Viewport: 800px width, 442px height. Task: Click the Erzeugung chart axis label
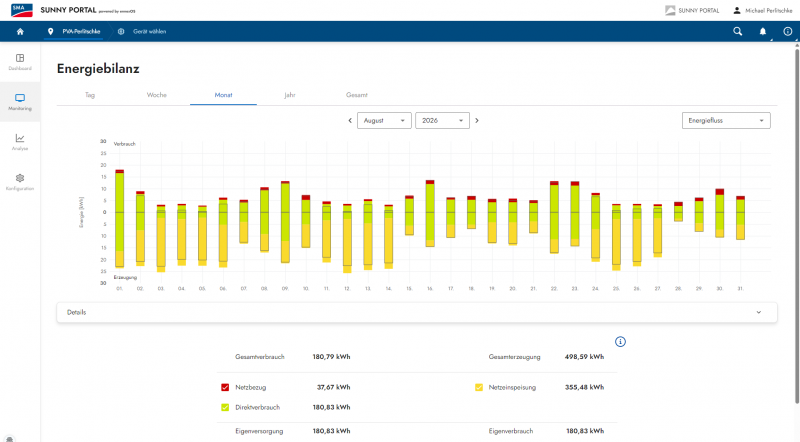click(x=125, y=277)
